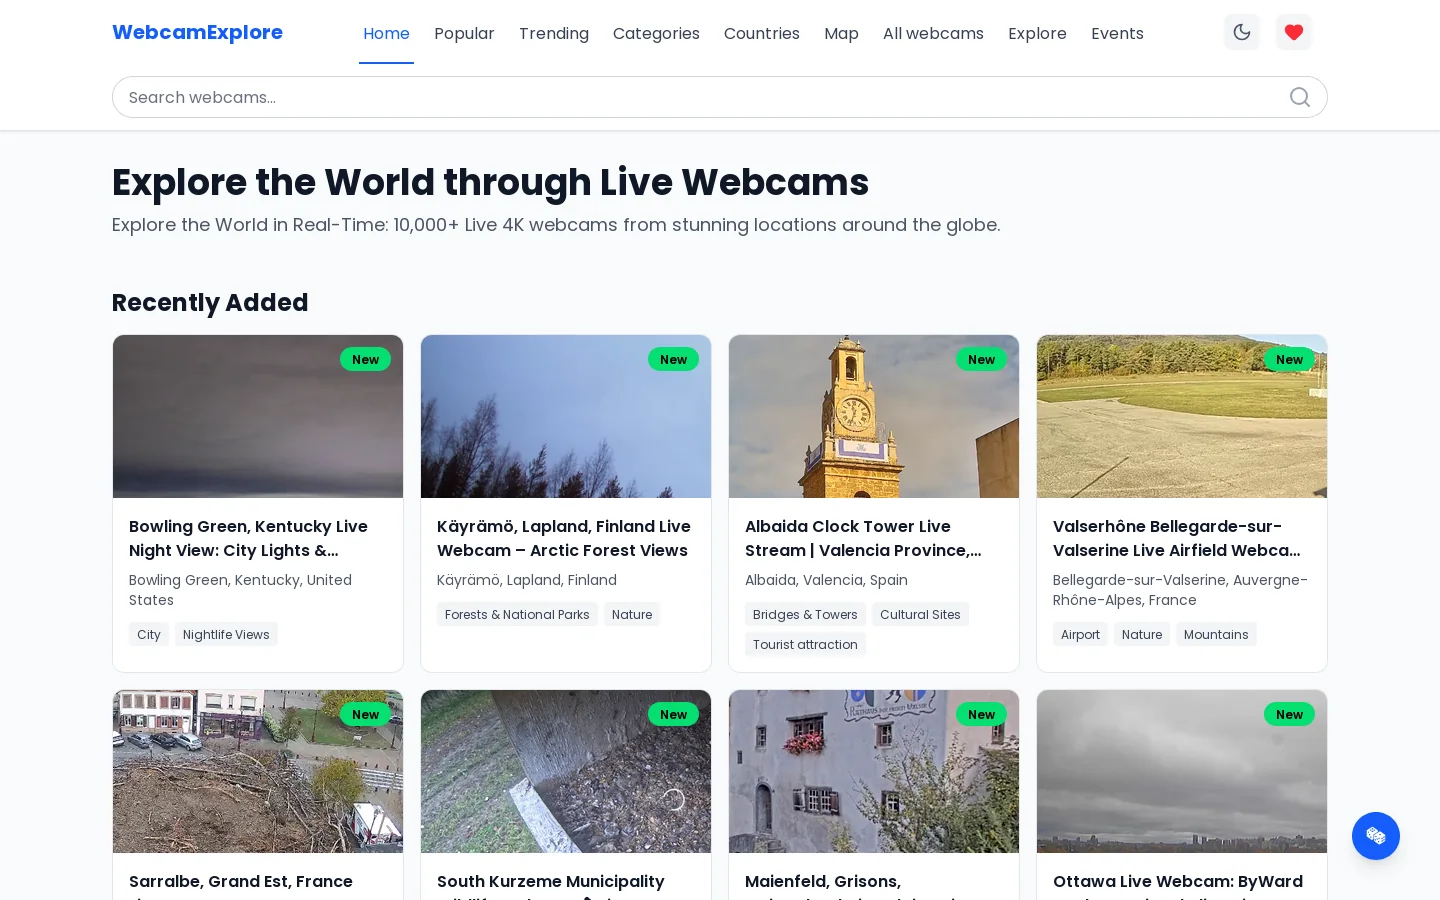Click the Albaida Clock Tower Live Stream title

tap(863, 538)
